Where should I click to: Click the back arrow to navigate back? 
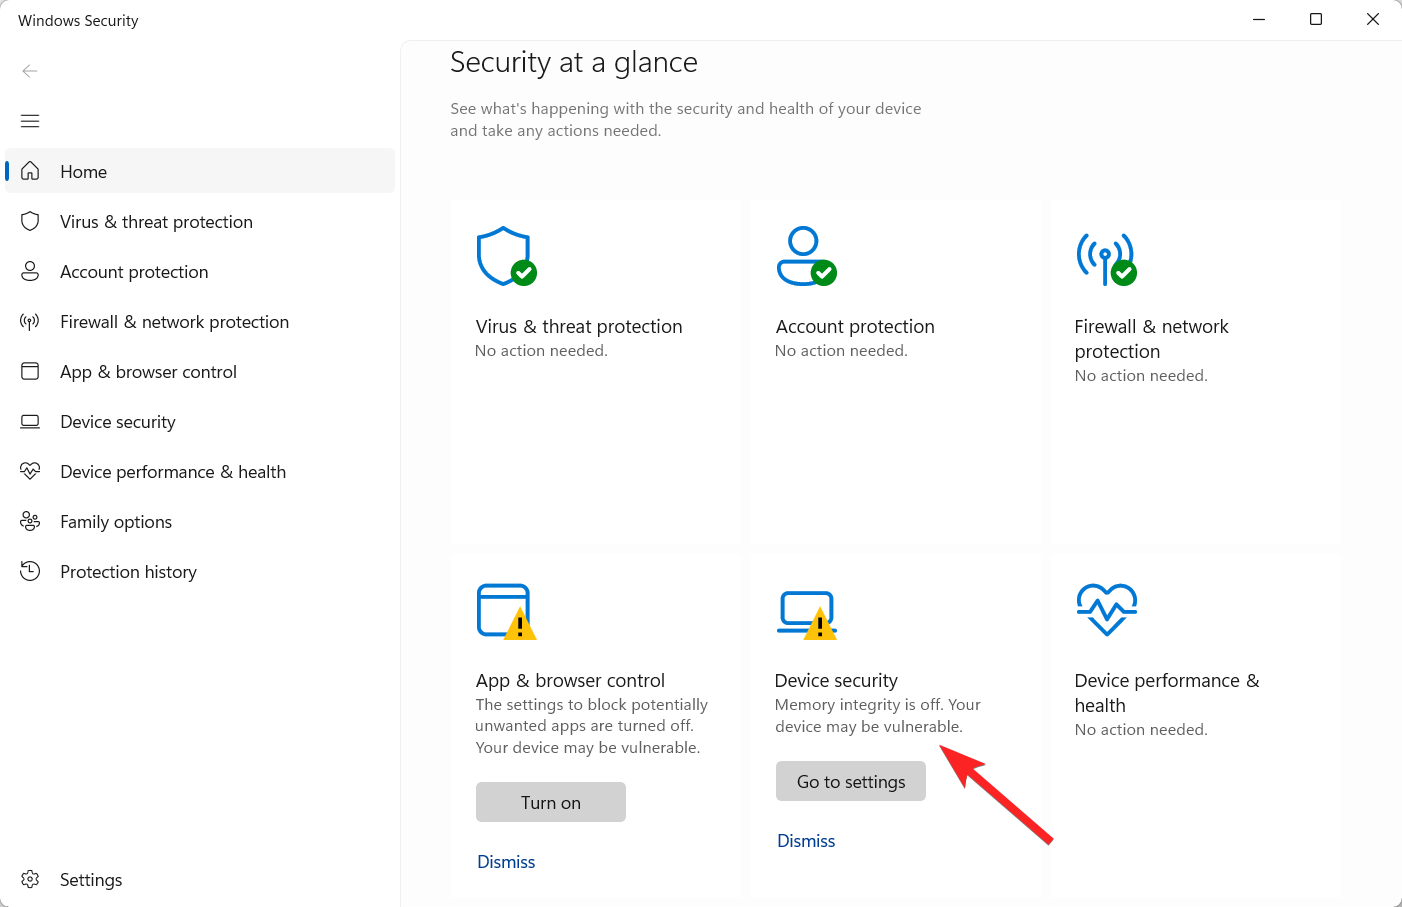coord(30,71)
